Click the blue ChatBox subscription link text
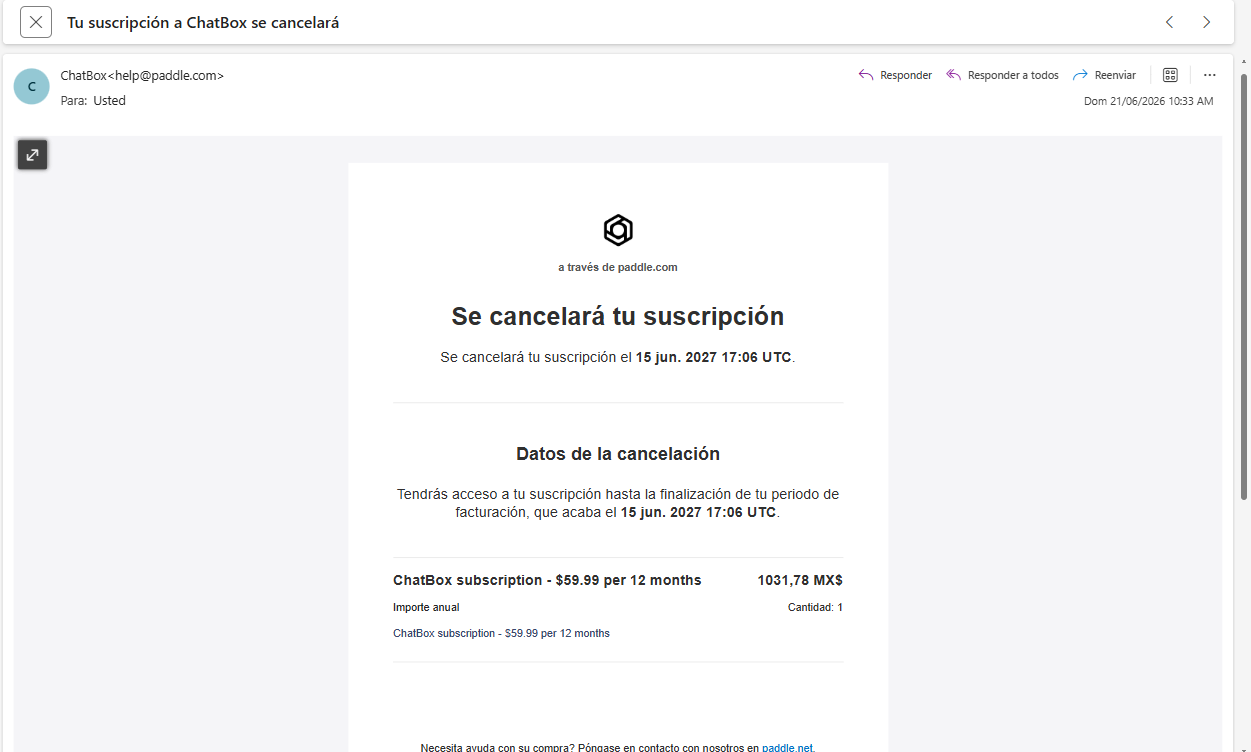 click(501, 633)
